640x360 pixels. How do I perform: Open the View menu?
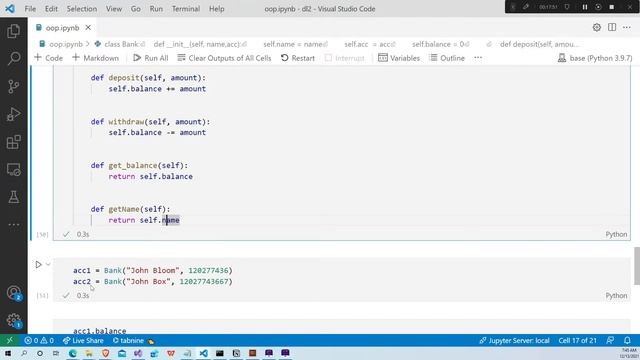[114, 9]
